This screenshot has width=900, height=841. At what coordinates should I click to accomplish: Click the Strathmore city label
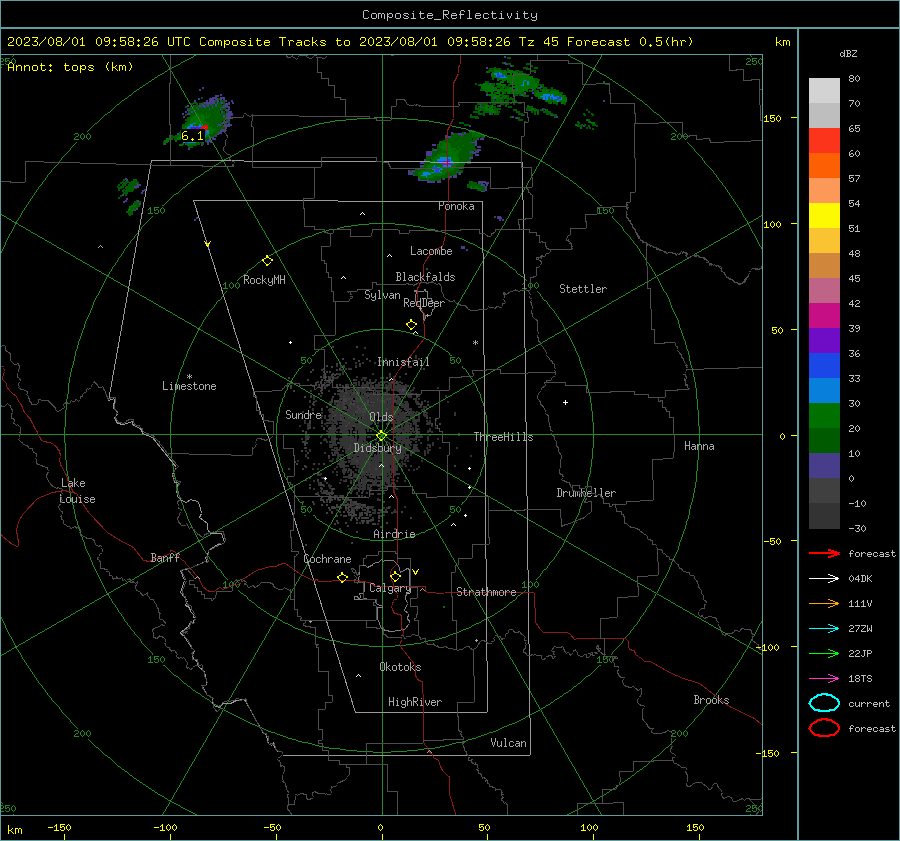(486, 592)
